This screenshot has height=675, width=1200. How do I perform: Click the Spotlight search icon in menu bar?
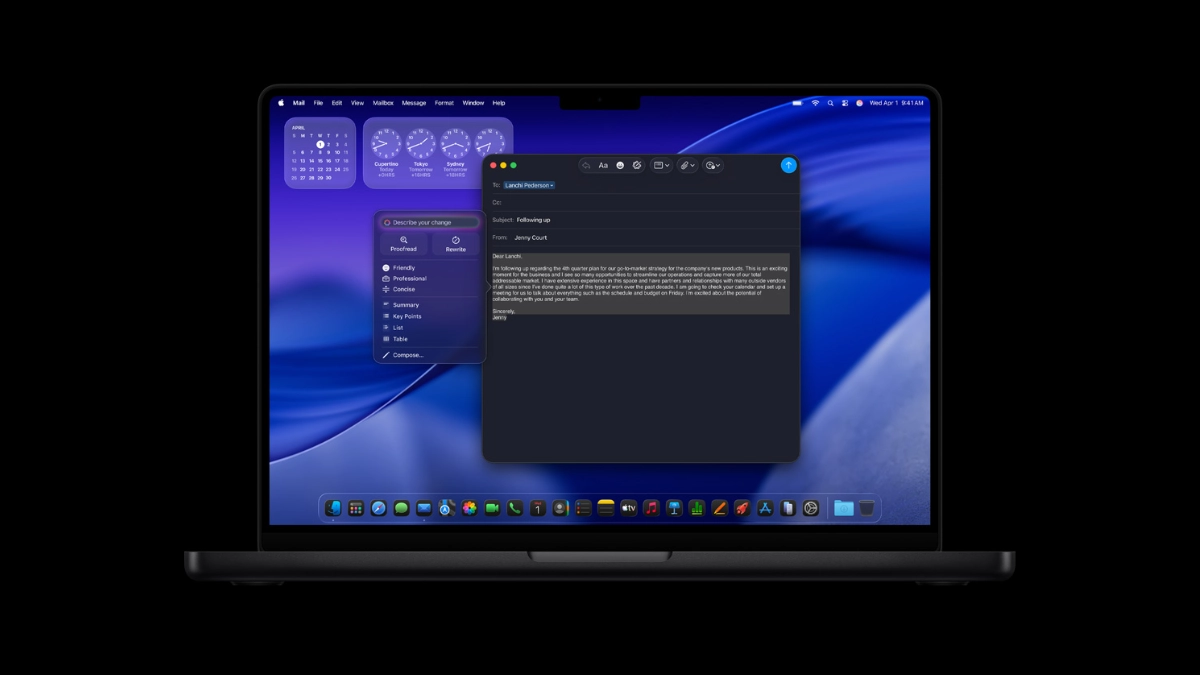coord(830,103)
